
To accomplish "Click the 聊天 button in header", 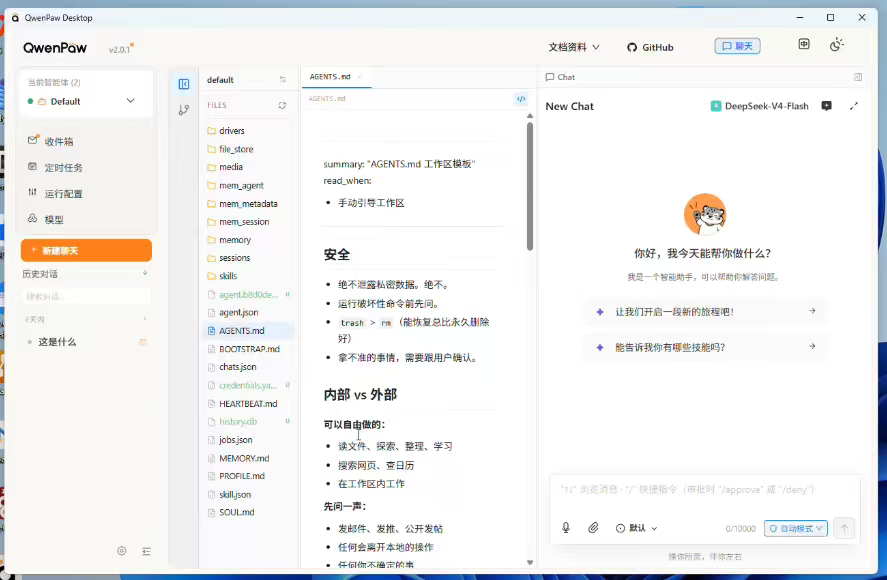I will click(x=737, y=46).
